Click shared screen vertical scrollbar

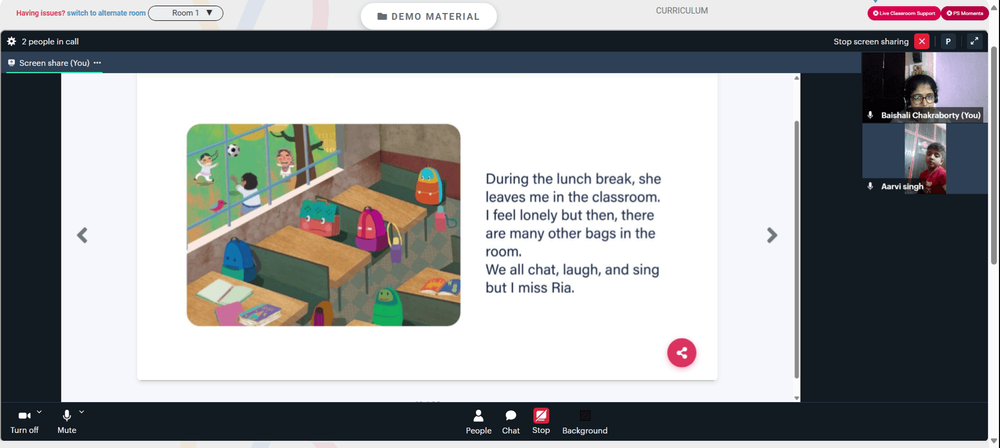coord(797,249)
